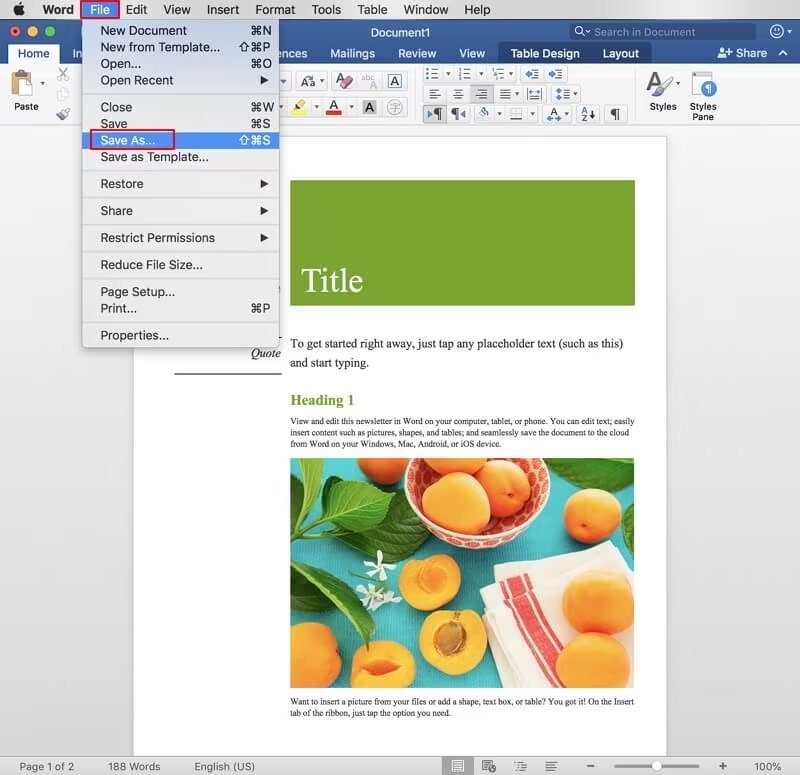Toggle Center paragraph alignment
This screenshot has height=775, width=800.
458,94
